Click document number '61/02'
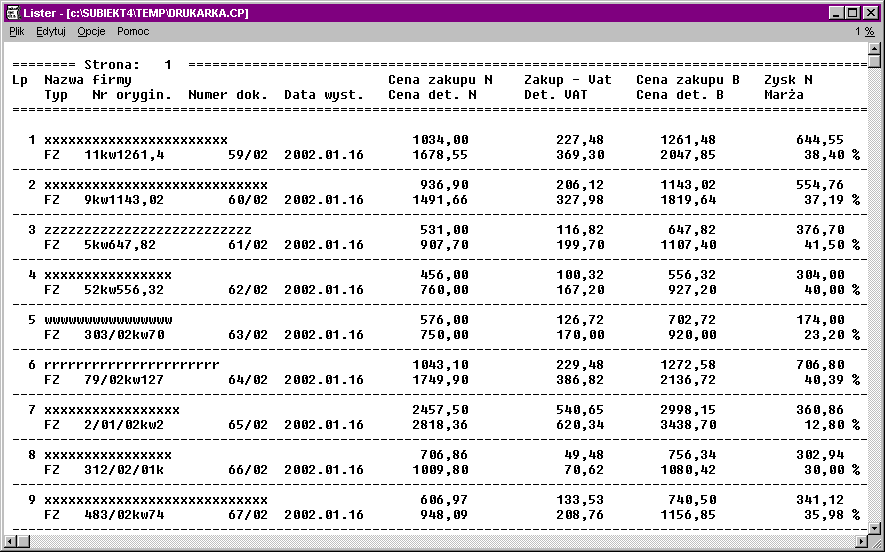The image size is (885, 552). click(x=248, y=245)
